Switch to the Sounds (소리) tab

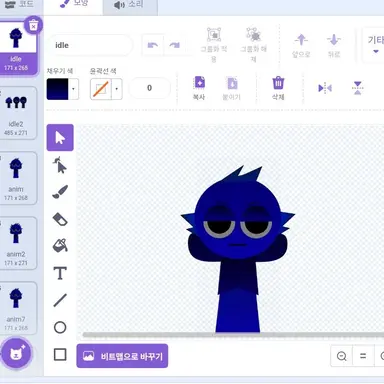click(x=130, y=5)
